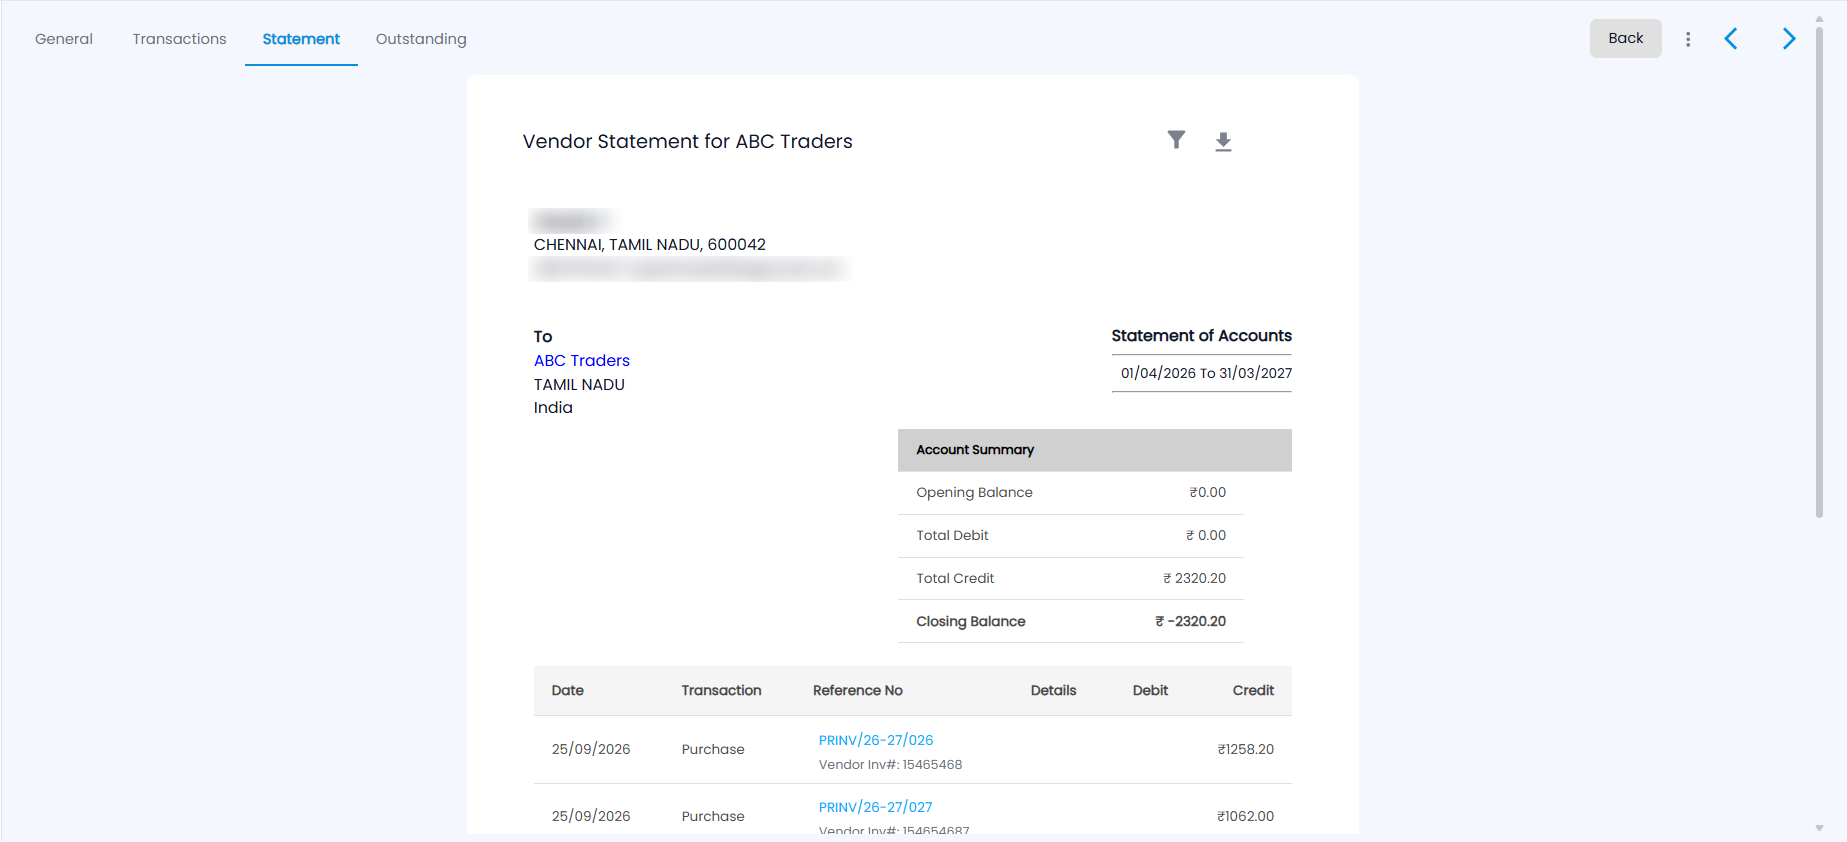The width and height of the screenshot is (1847, 842).
Task: Click the Back button
Action: pyautogui.click(x=1626, y=38)
